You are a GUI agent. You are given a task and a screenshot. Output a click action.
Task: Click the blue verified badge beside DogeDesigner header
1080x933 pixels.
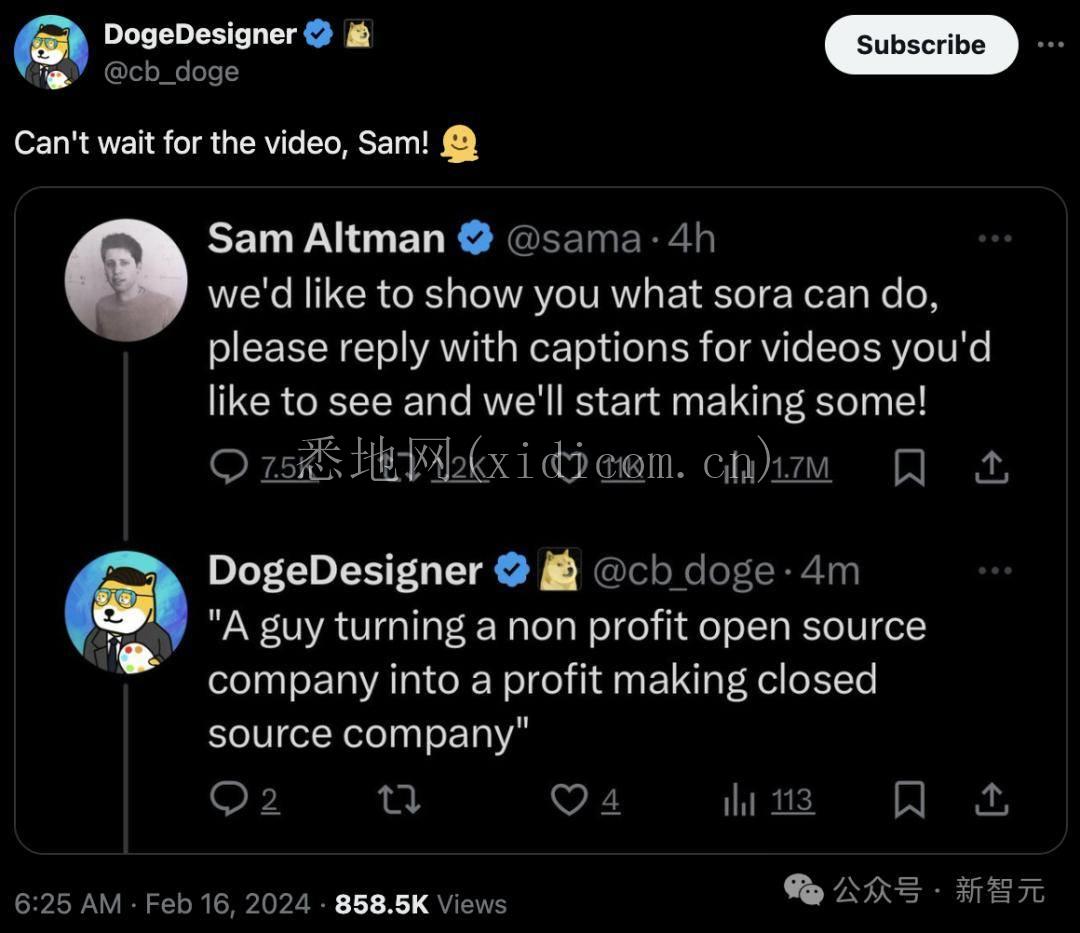point(319,35)
